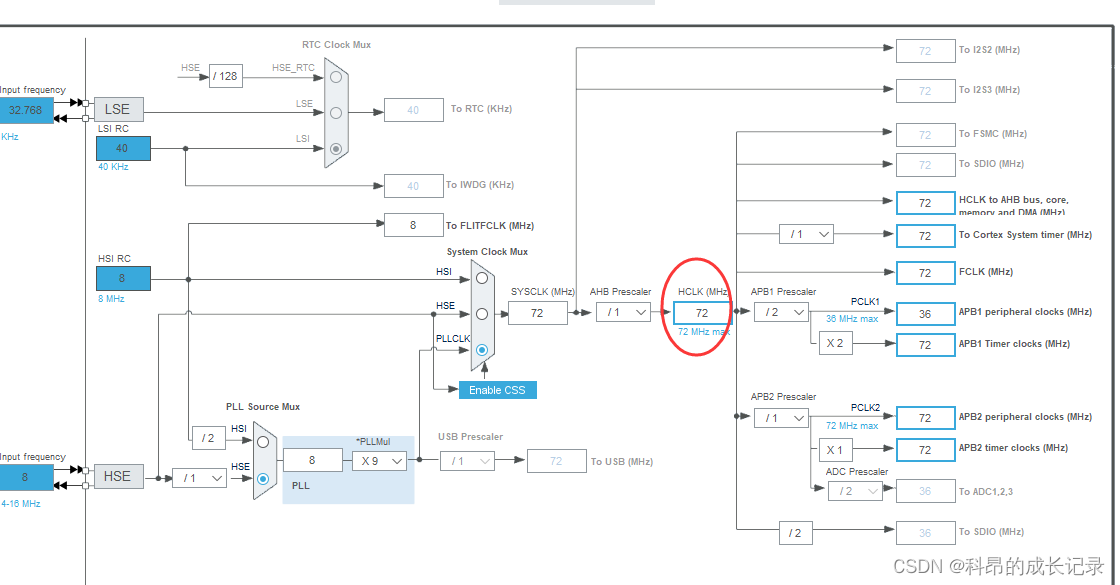
Task: Click the Enable CSS button
Action: 497,390
